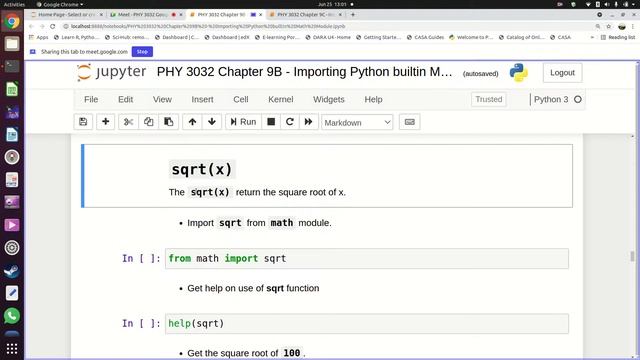Open WhatsApp from the dock

pyautogui.click(x=12, y=316)
